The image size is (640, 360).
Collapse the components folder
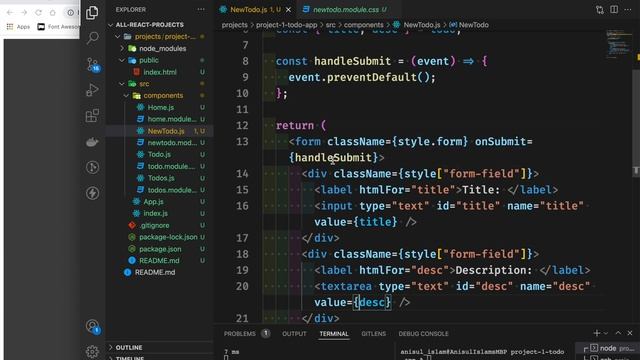tap(159, 96)
